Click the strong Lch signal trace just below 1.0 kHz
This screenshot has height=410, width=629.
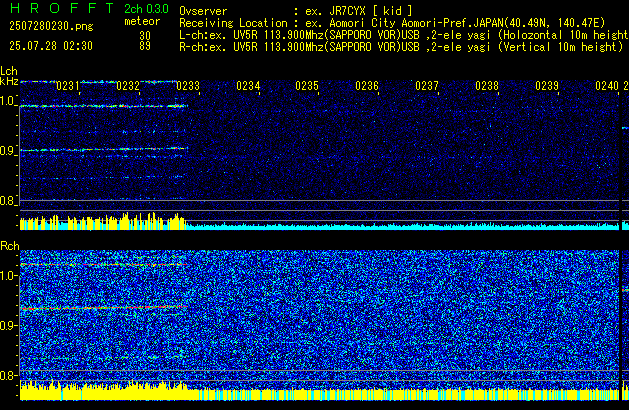(x=103, y=106)
